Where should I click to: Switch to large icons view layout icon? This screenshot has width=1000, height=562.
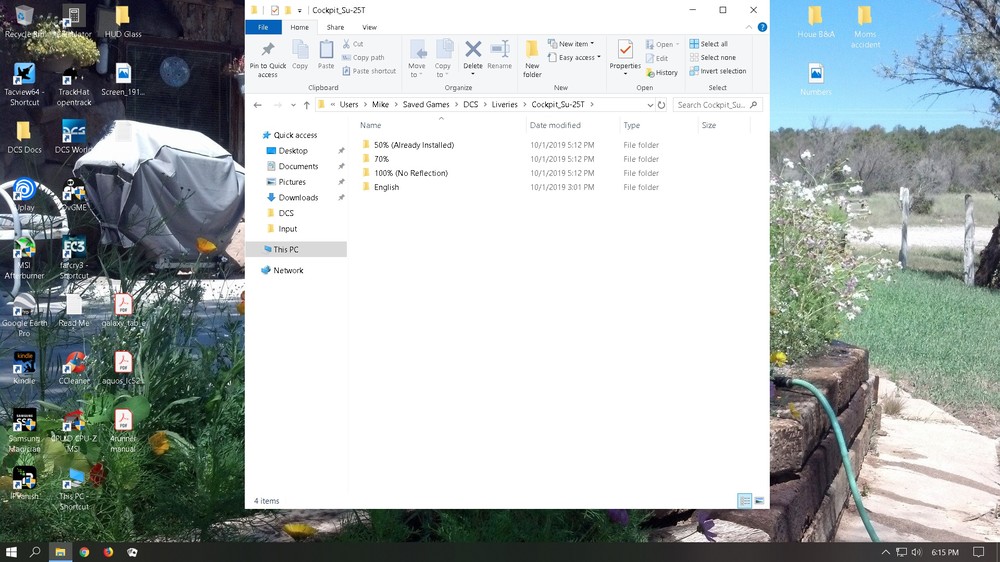click(759, 501)
